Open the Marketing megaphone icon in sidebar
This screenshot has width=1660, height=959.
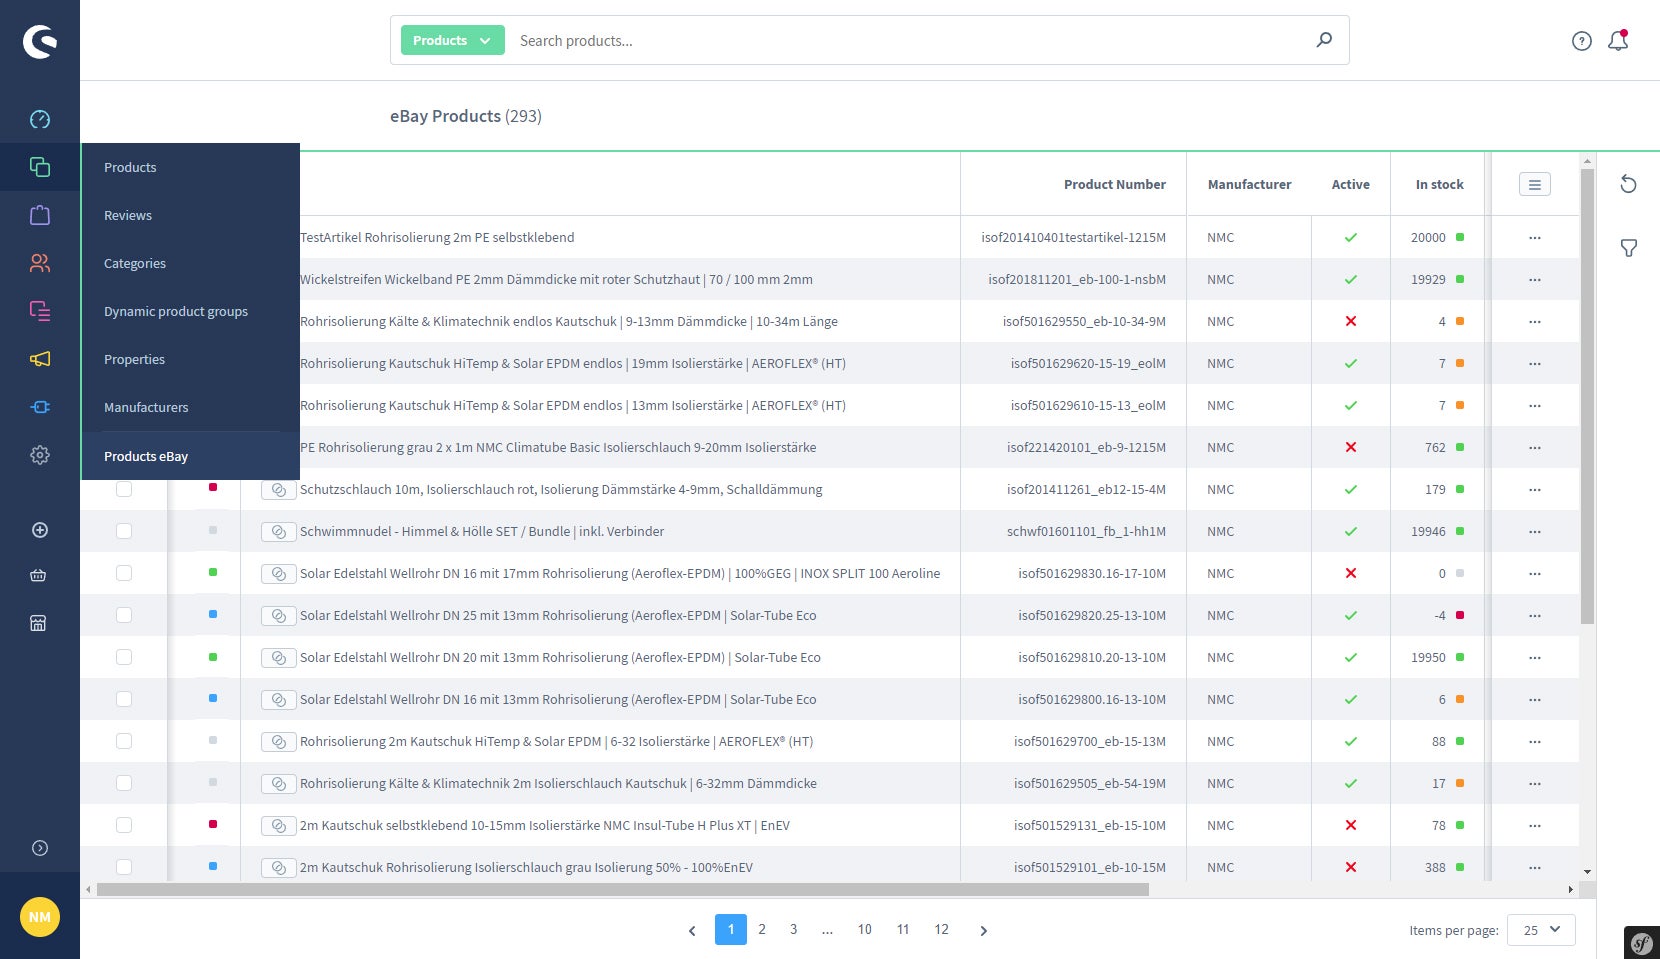(x=40, y=359)
